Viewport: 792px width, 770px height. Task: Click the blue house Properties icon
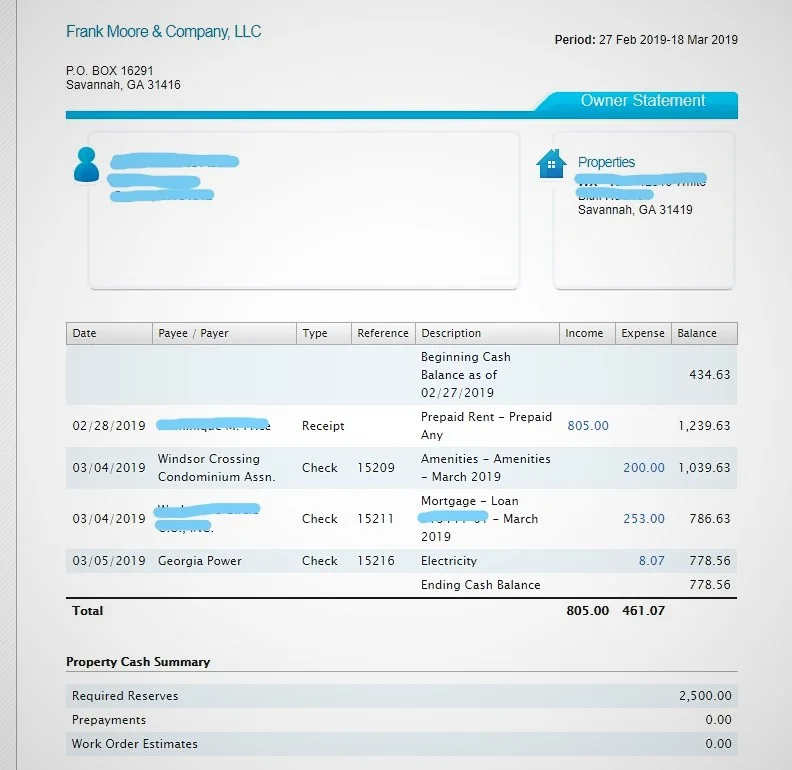551,163
